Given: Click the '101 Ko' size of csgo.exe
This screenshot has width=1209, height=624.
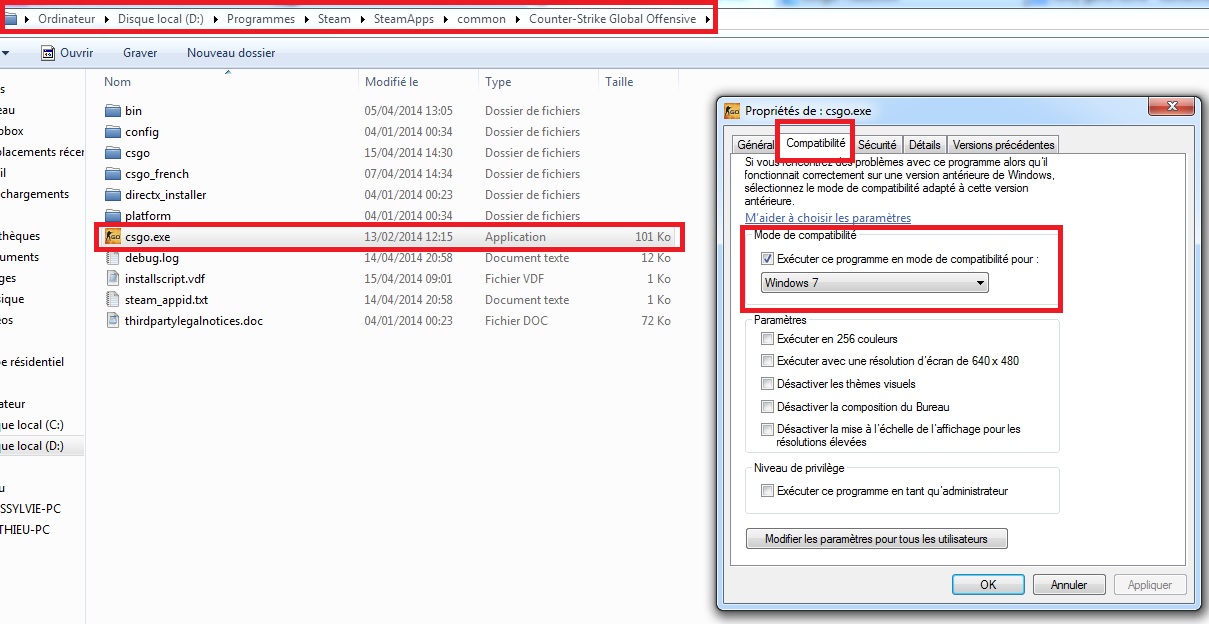Looking at the screenshot, I should point(653,237).
